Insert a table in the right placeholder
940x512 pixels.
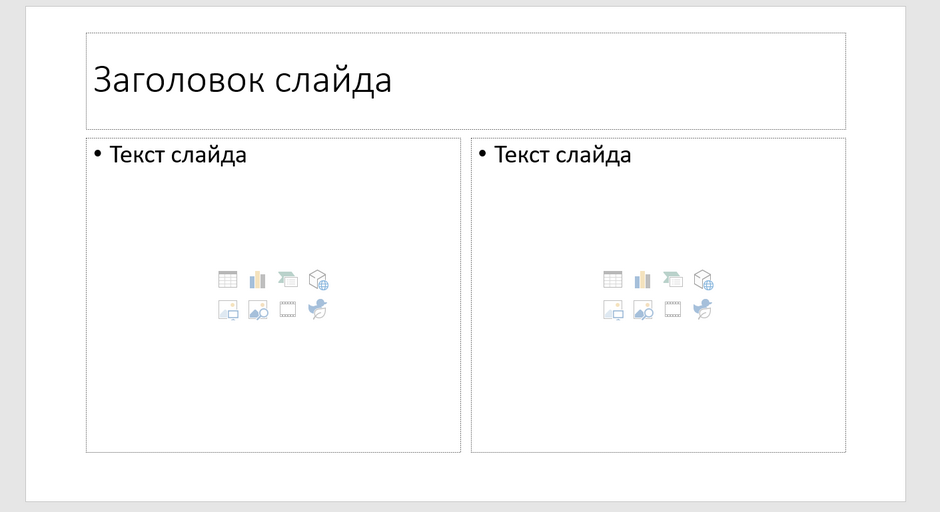(613, 279)
